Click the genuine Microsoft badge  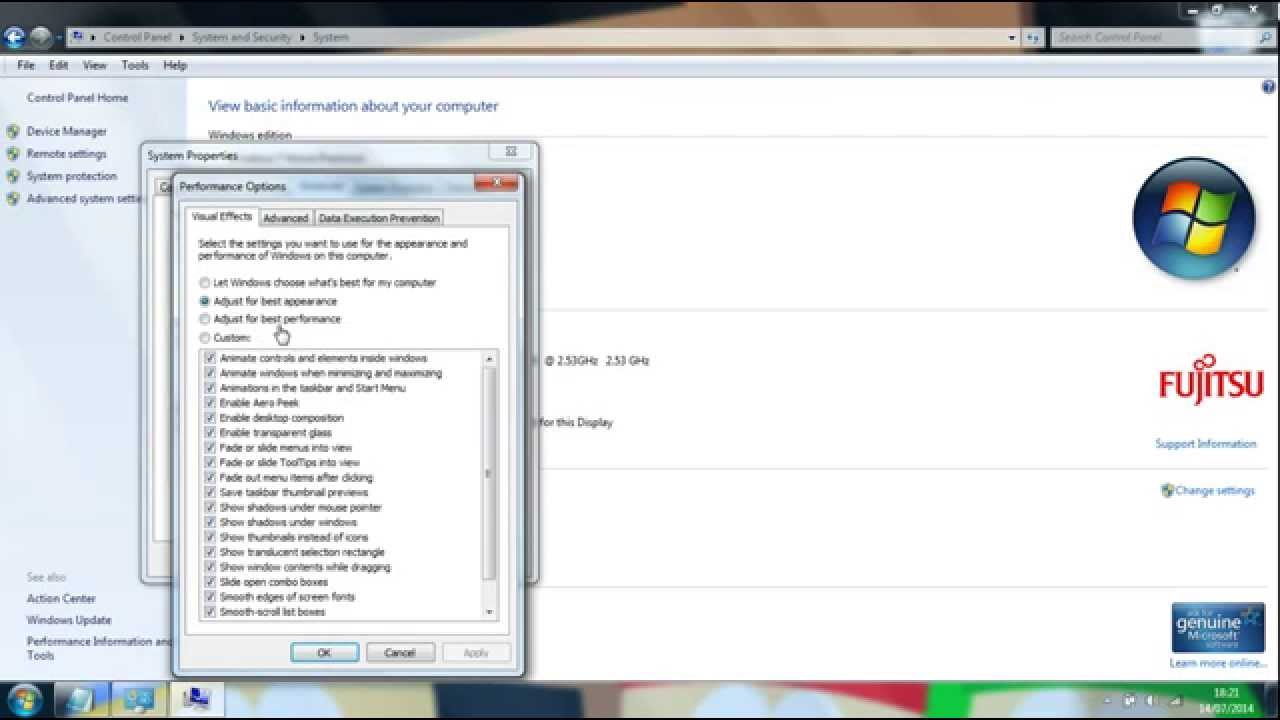pyautogui.click(x=1218, y=628)
